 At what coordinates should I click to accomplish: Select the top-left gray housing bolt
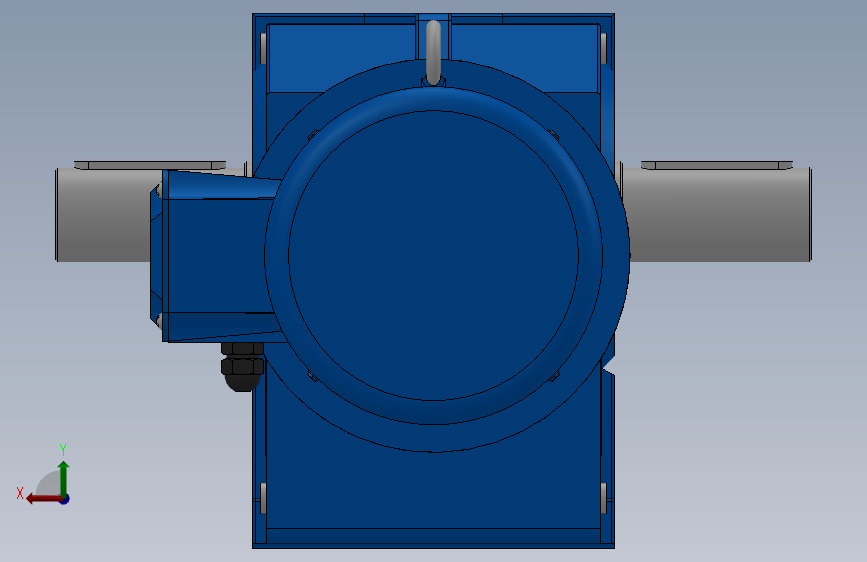pos(263,49)
